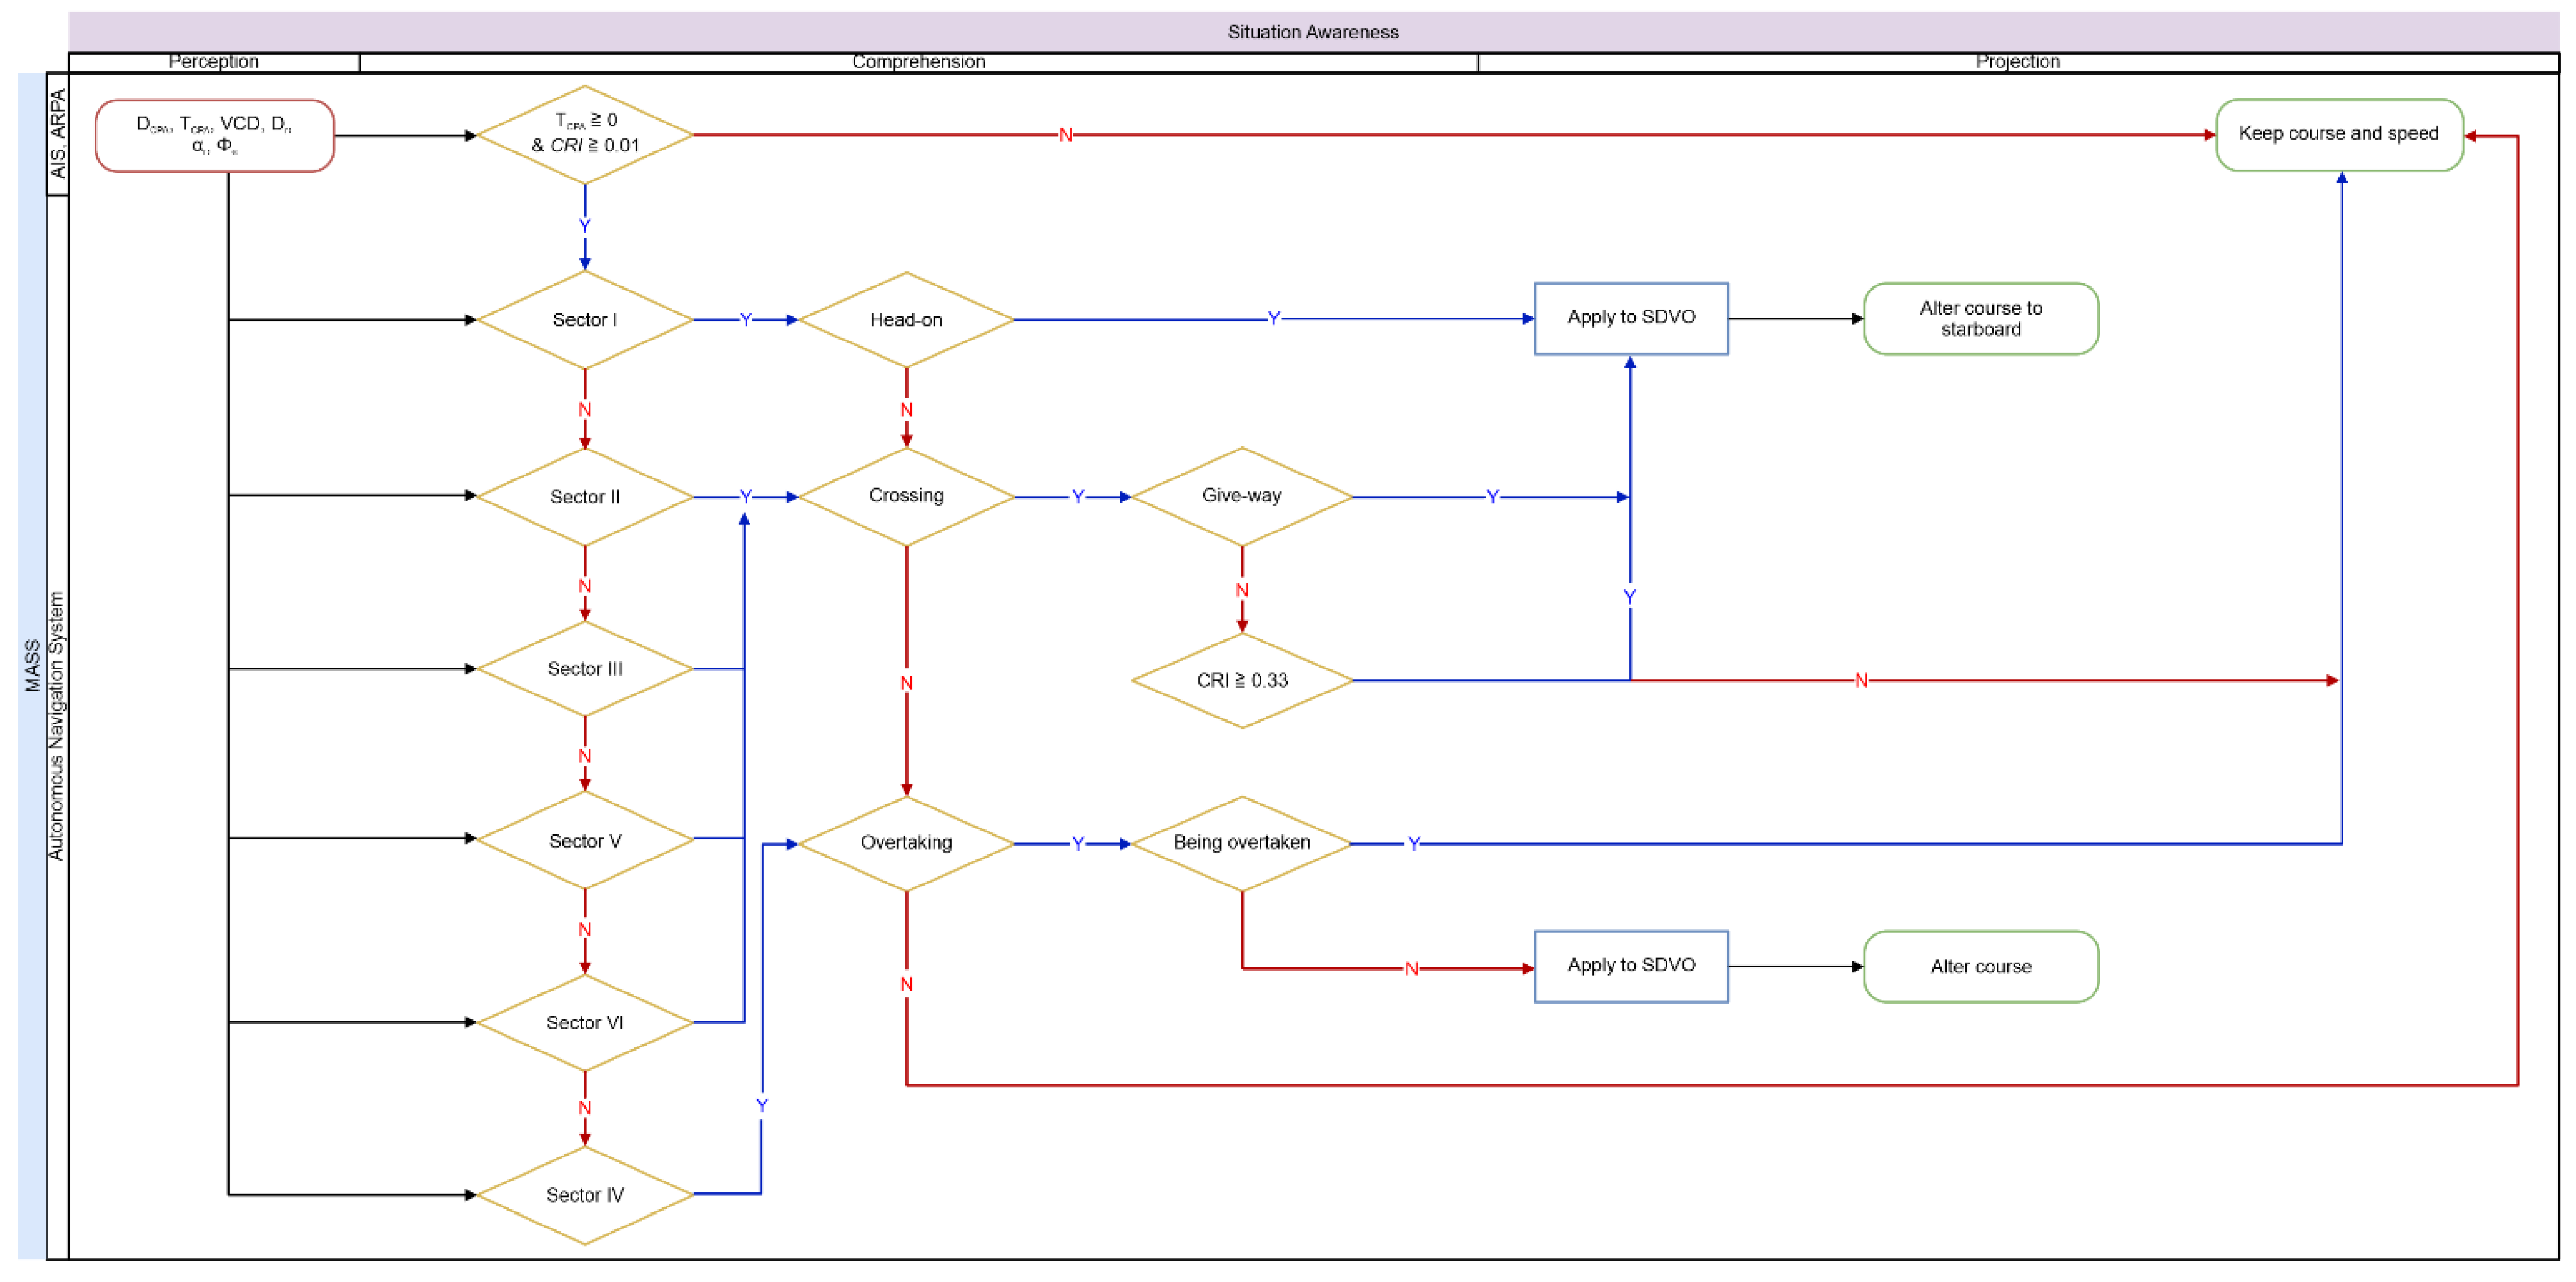Select the Keep course and speed box
The height and width of the screenshot is (1282, 2576).
click(2339, 134)
